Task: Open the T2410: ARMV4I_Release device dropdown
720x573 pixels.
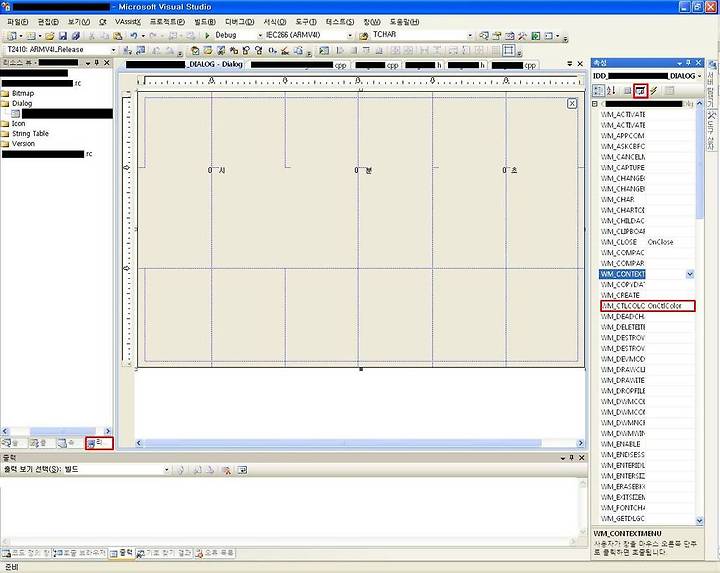Action: (x=113, y=50)
